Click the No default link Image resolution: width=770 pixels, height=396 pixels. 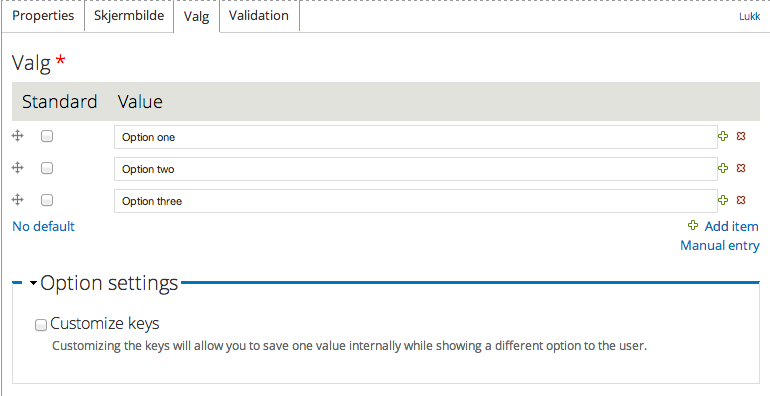[x=43, y=226]
